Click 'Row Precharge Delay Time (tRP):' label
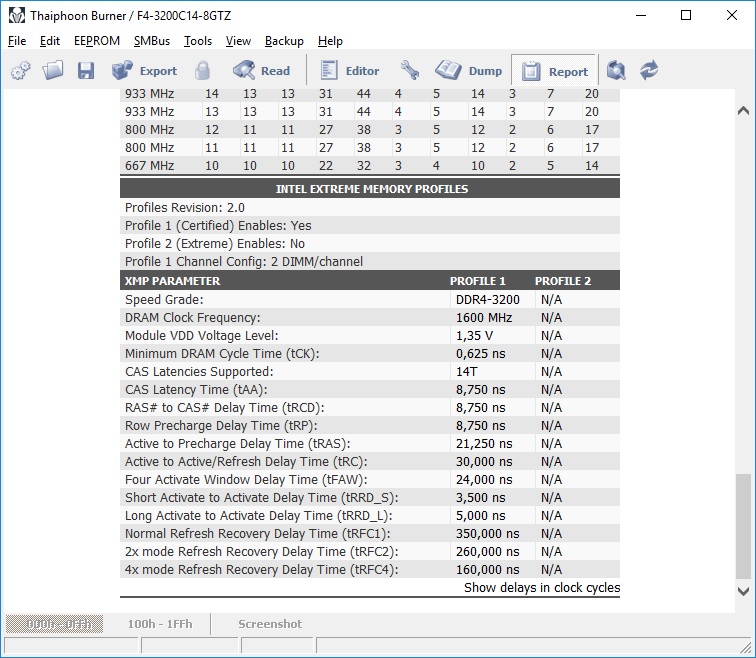 pyautogui.click(x=221, y=426)
